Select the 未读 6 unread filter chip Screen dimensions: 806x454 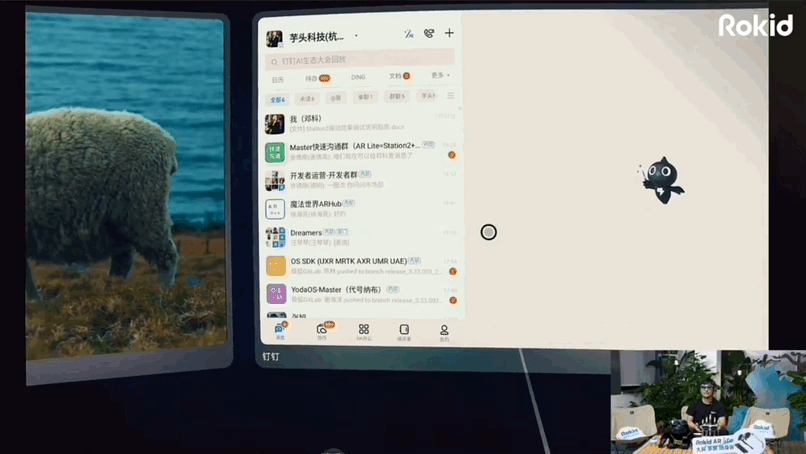(307, 98)
